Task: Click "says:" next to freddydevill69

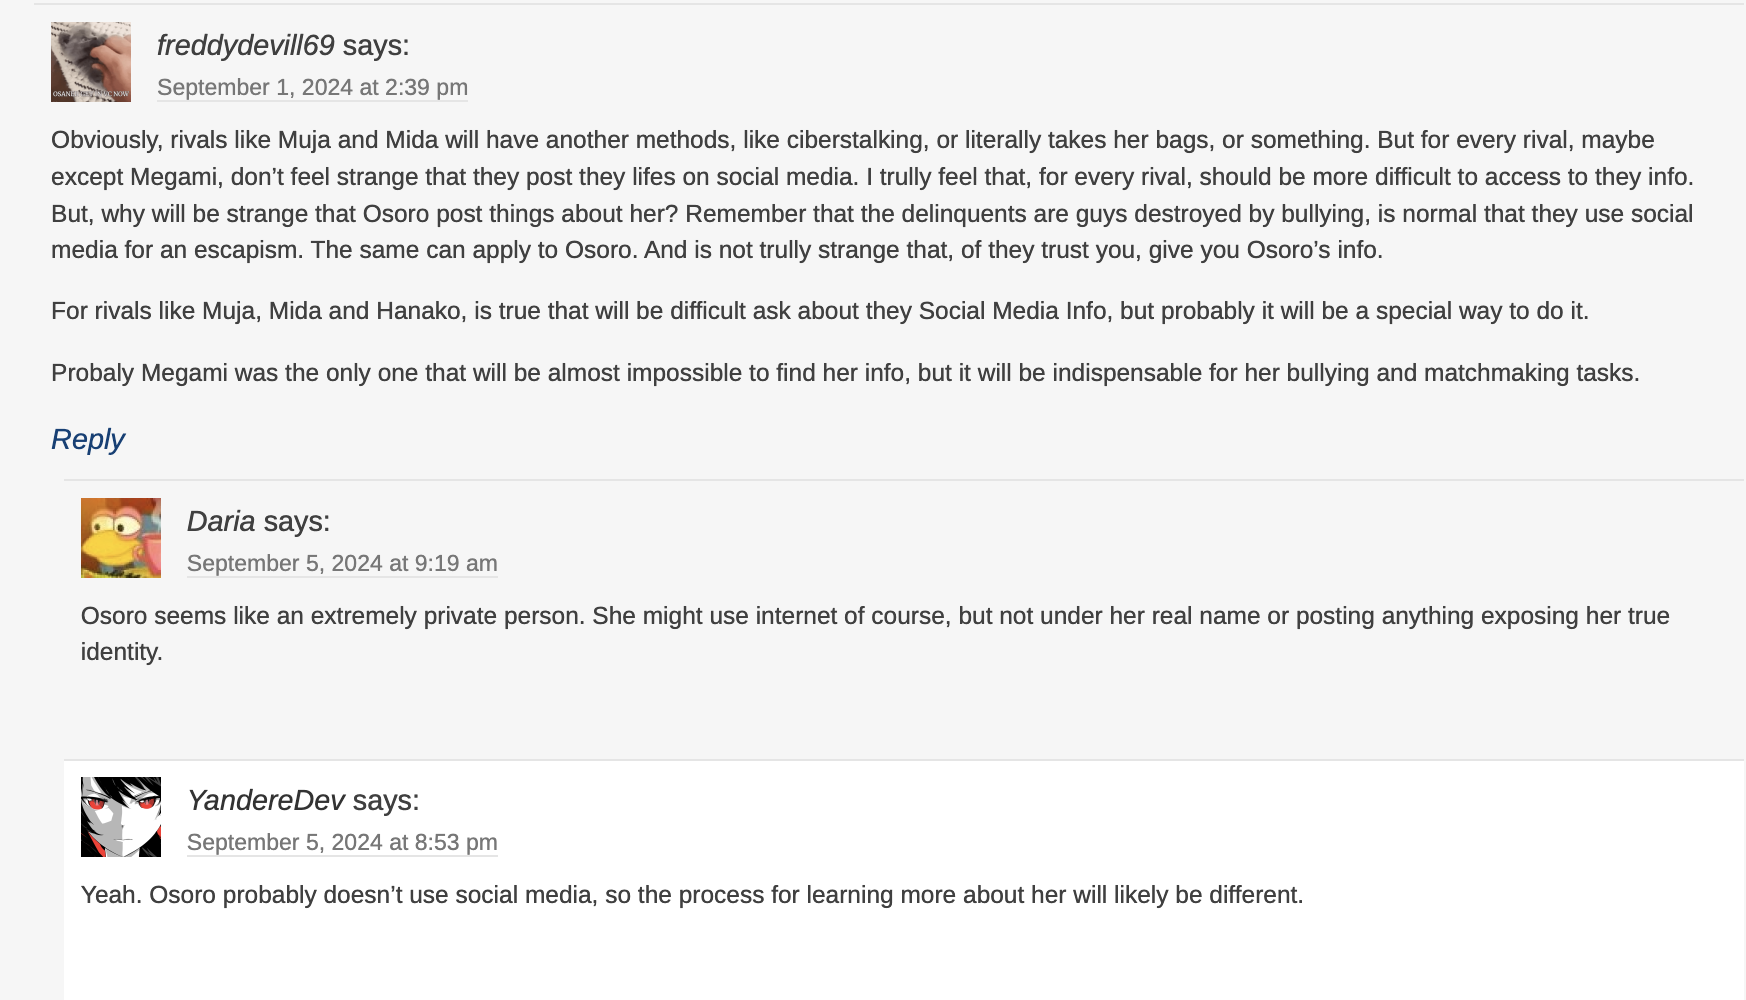Action: (x=376, y=46)
